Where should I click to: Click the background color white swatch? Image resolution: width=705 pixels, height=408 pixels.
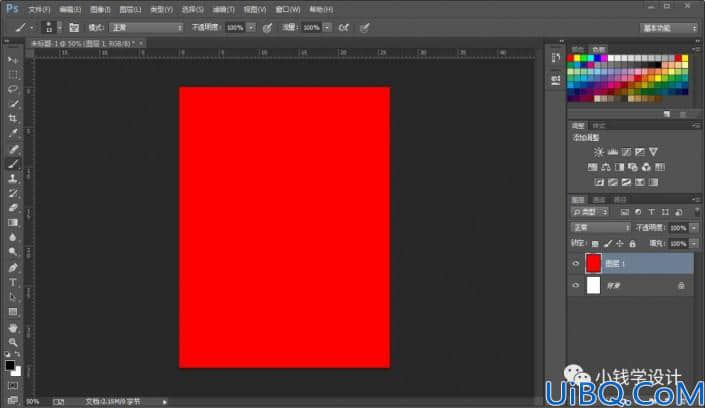tap(17, 372)
